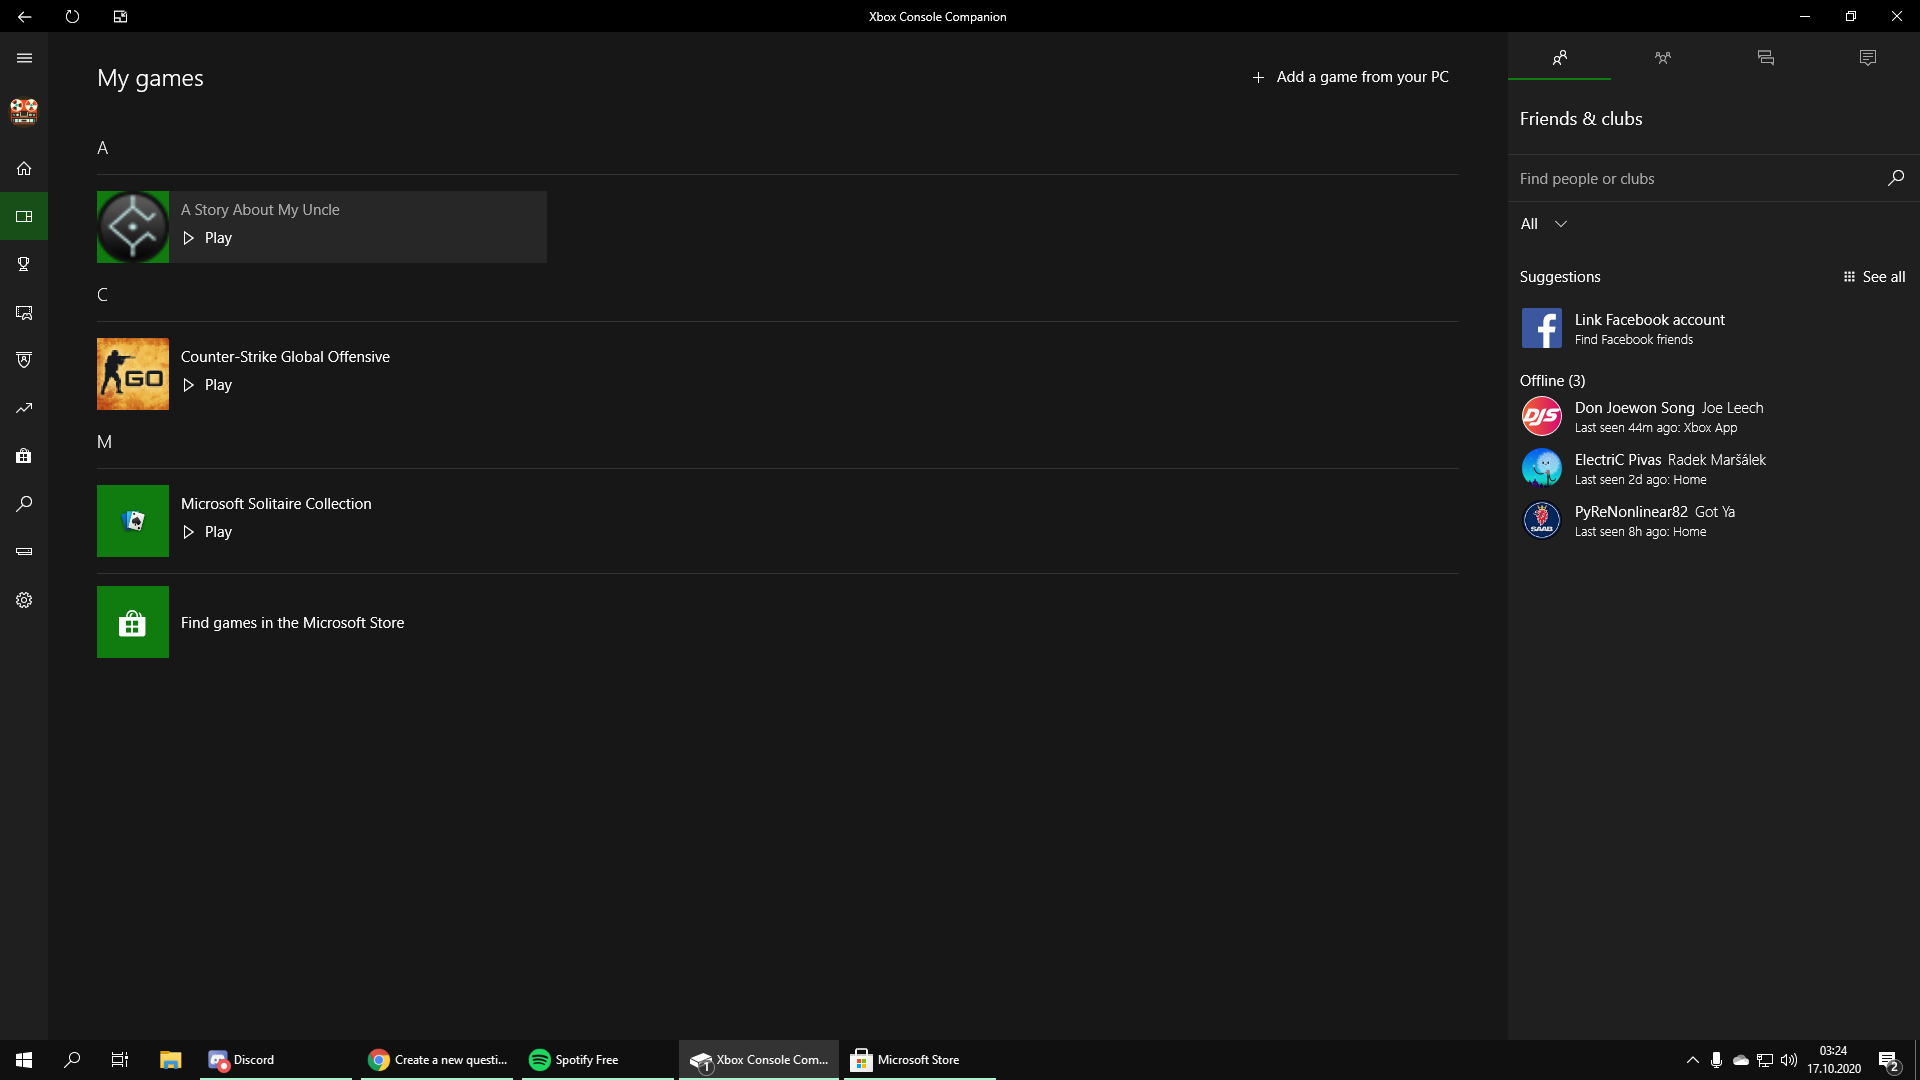Screen dimensions: 1920x1080
Task: Play Counter-Strike Global Offensive
Action: coord(208,385)
